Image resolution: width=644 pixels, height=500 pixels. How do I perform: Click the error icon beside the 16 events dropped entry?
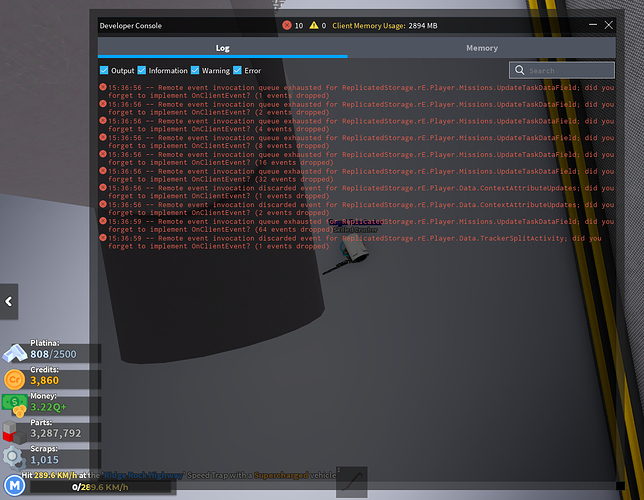[x=103, y=154]
